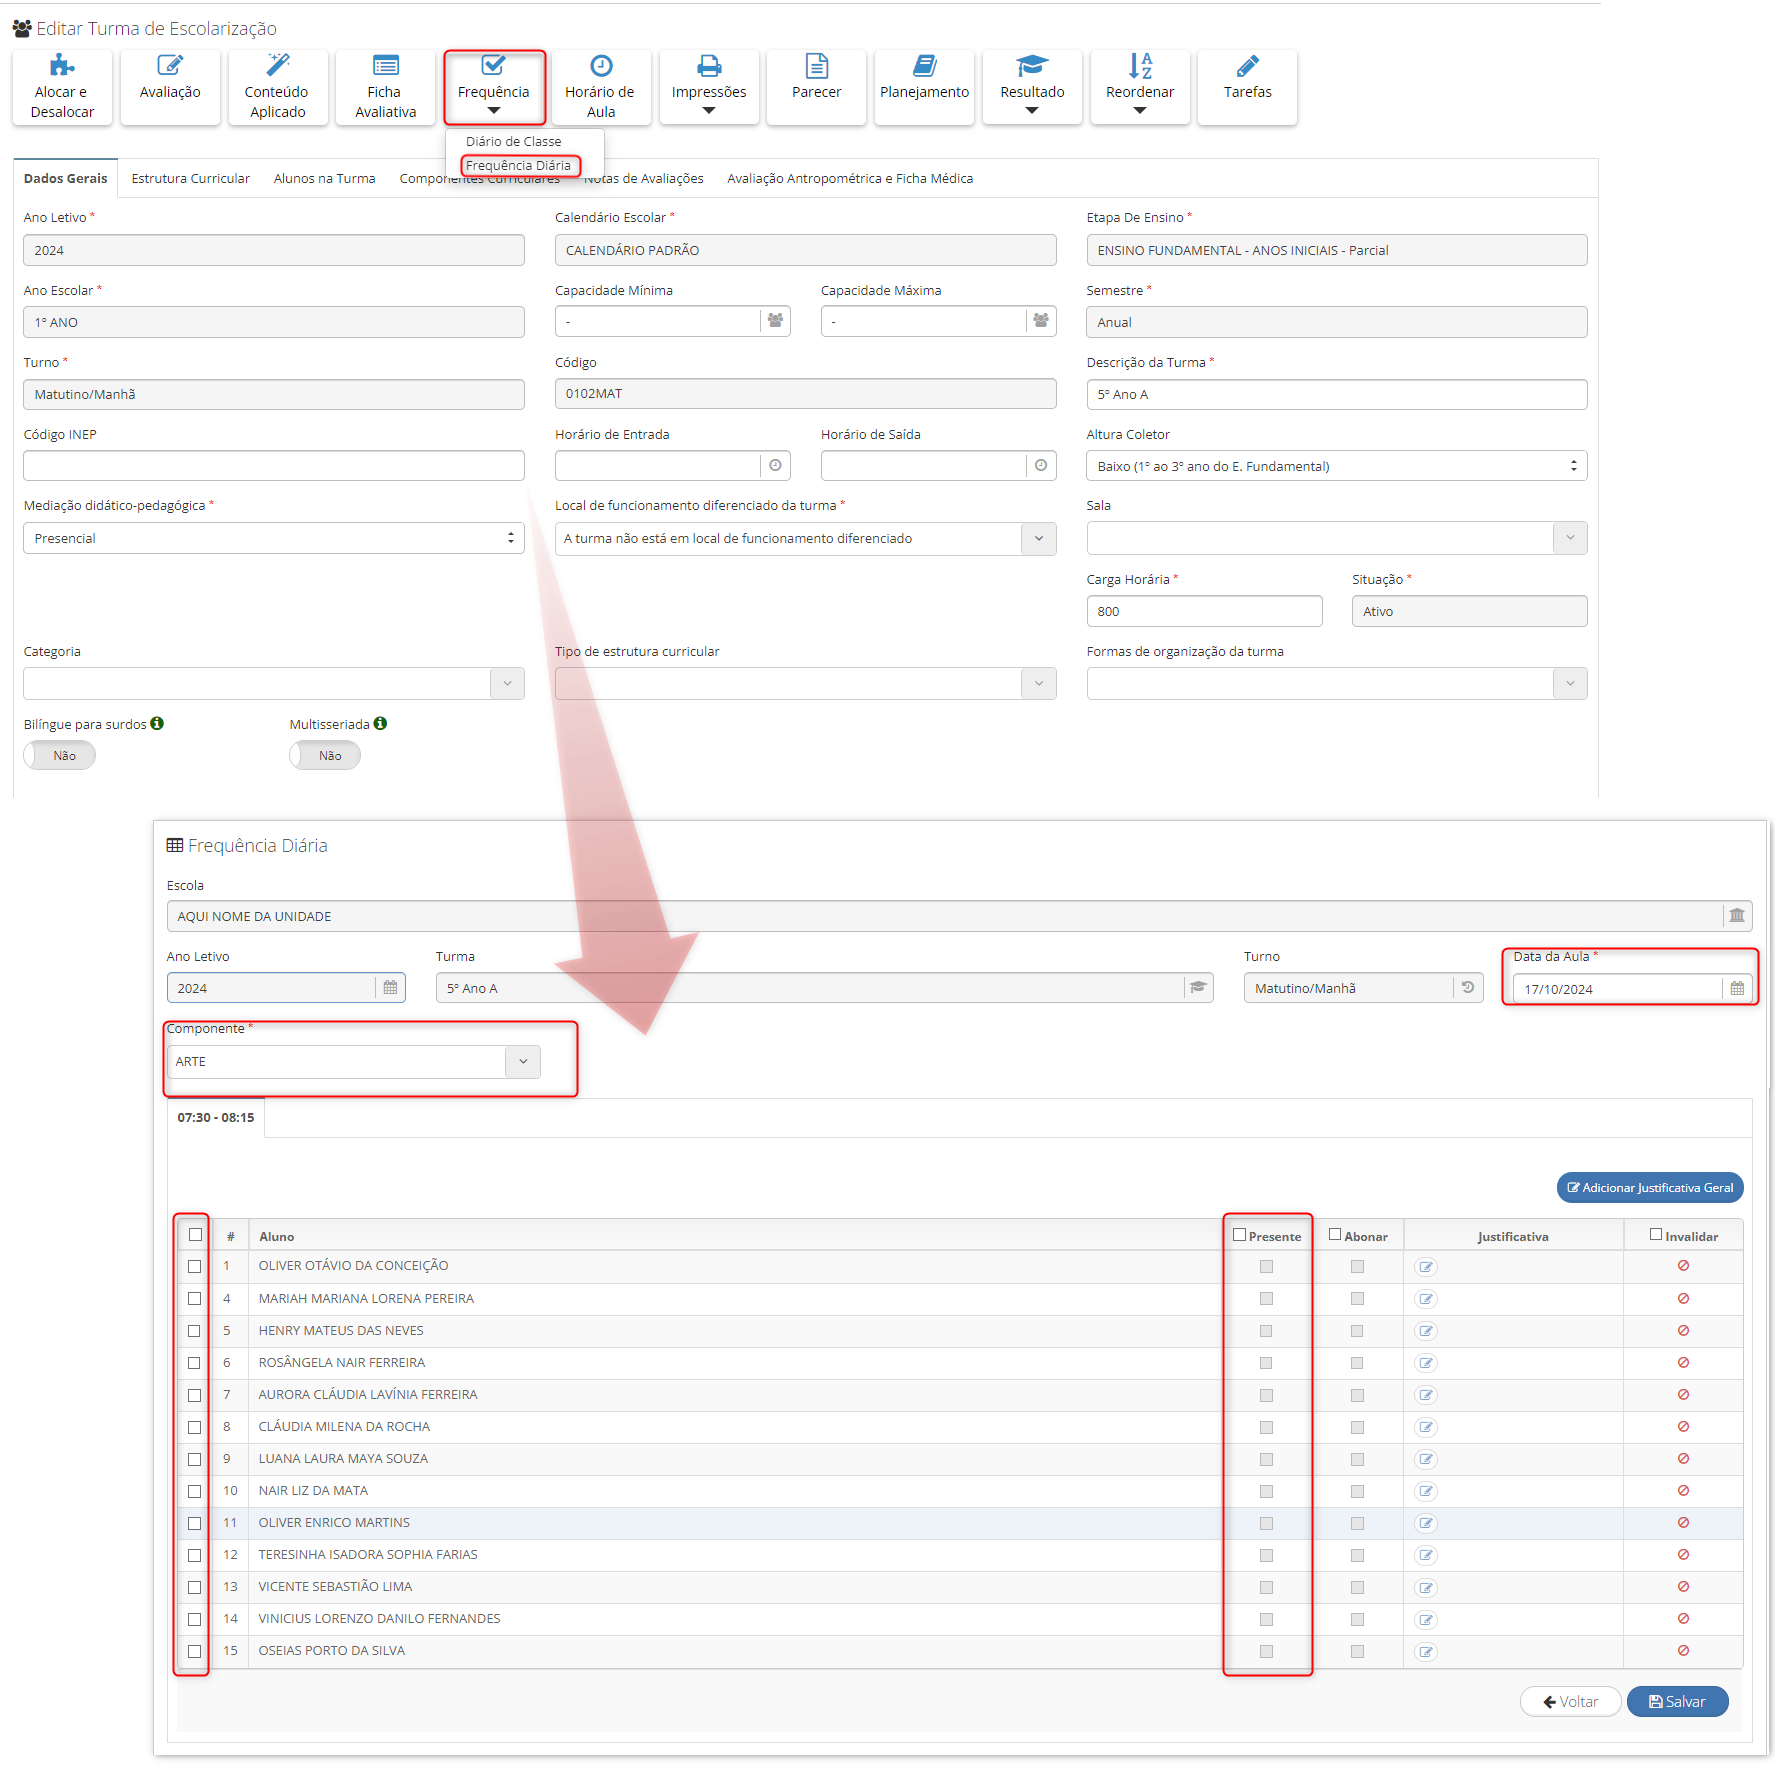This screenshot has height=1765, width=1775.
Task: Open the Parecer document tool
Action: [816, 87]
